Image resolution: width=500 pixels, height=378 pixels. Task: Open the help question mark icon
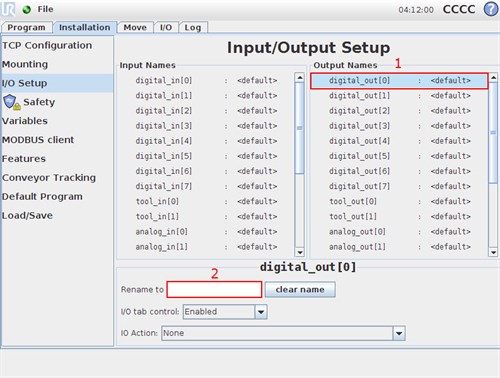(x=491, y=9)
